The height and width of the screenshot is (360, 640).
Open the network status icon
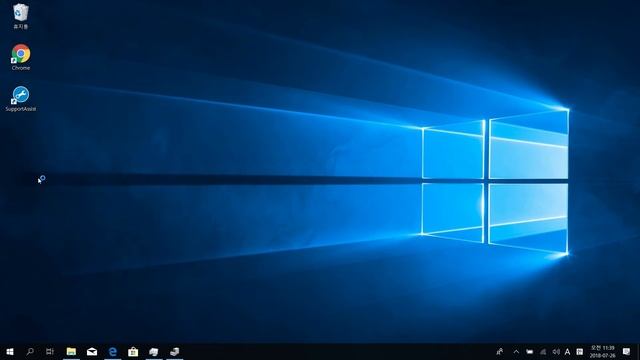[x=543, y=351]
